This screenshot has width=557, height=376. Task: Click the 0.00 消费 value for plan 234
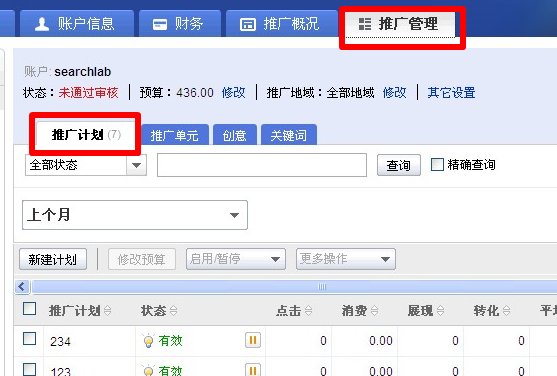[381, 340]
